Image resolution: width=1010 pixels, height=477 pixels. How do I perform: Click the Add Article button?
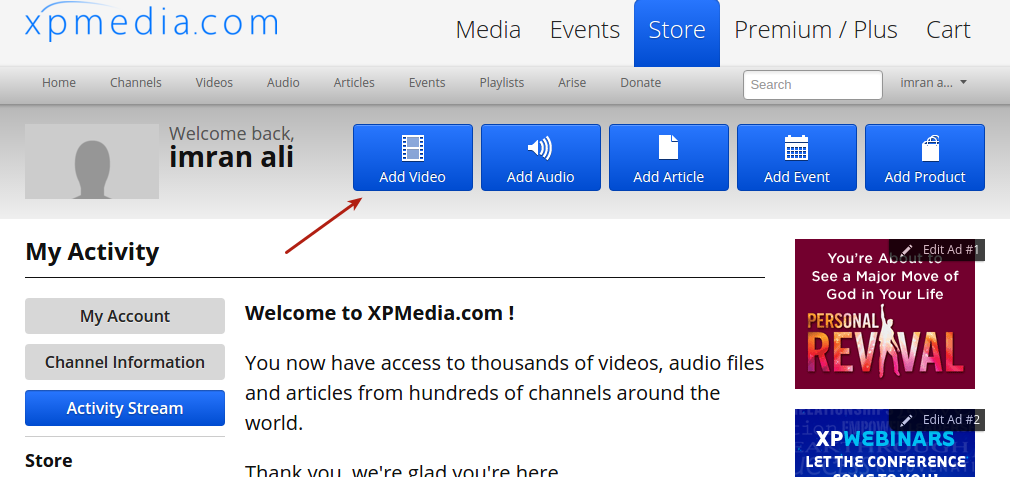[669, 158]
